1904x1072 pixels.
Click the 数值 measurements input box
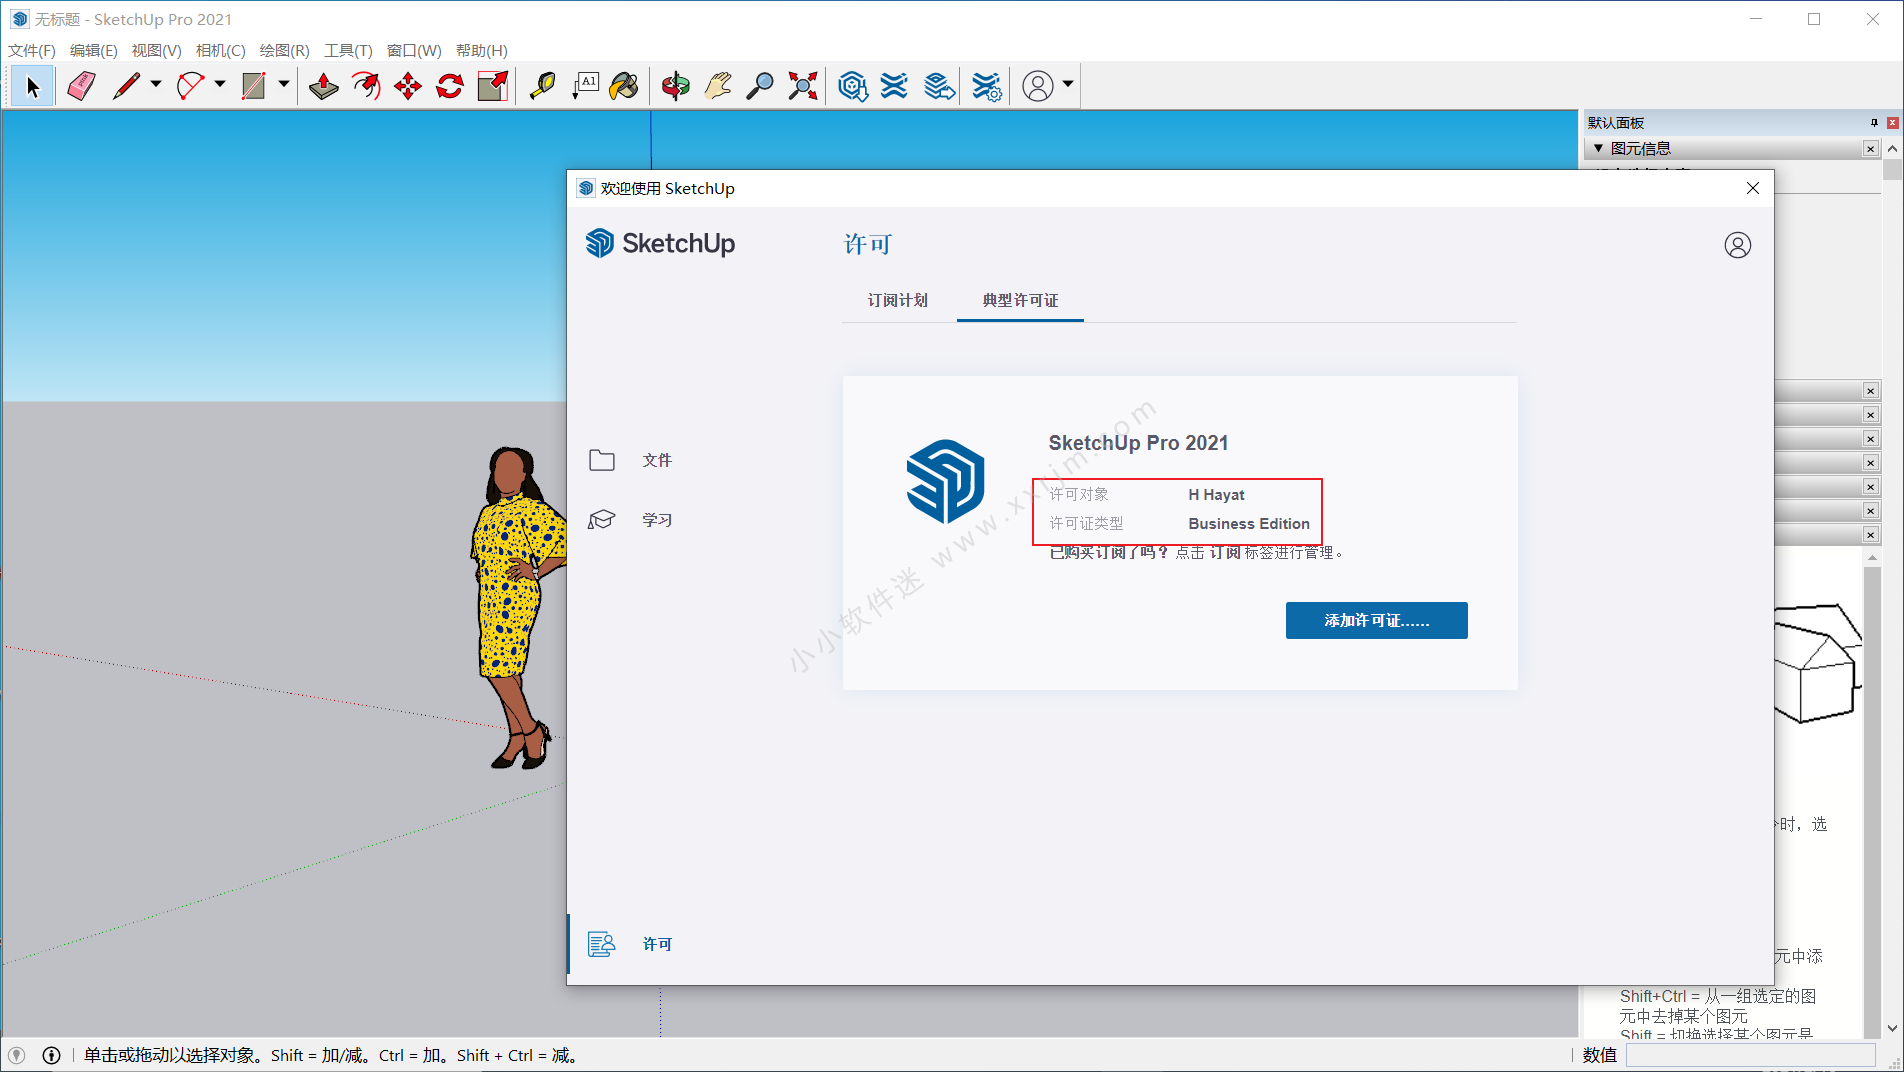tap(1750, 1055)
